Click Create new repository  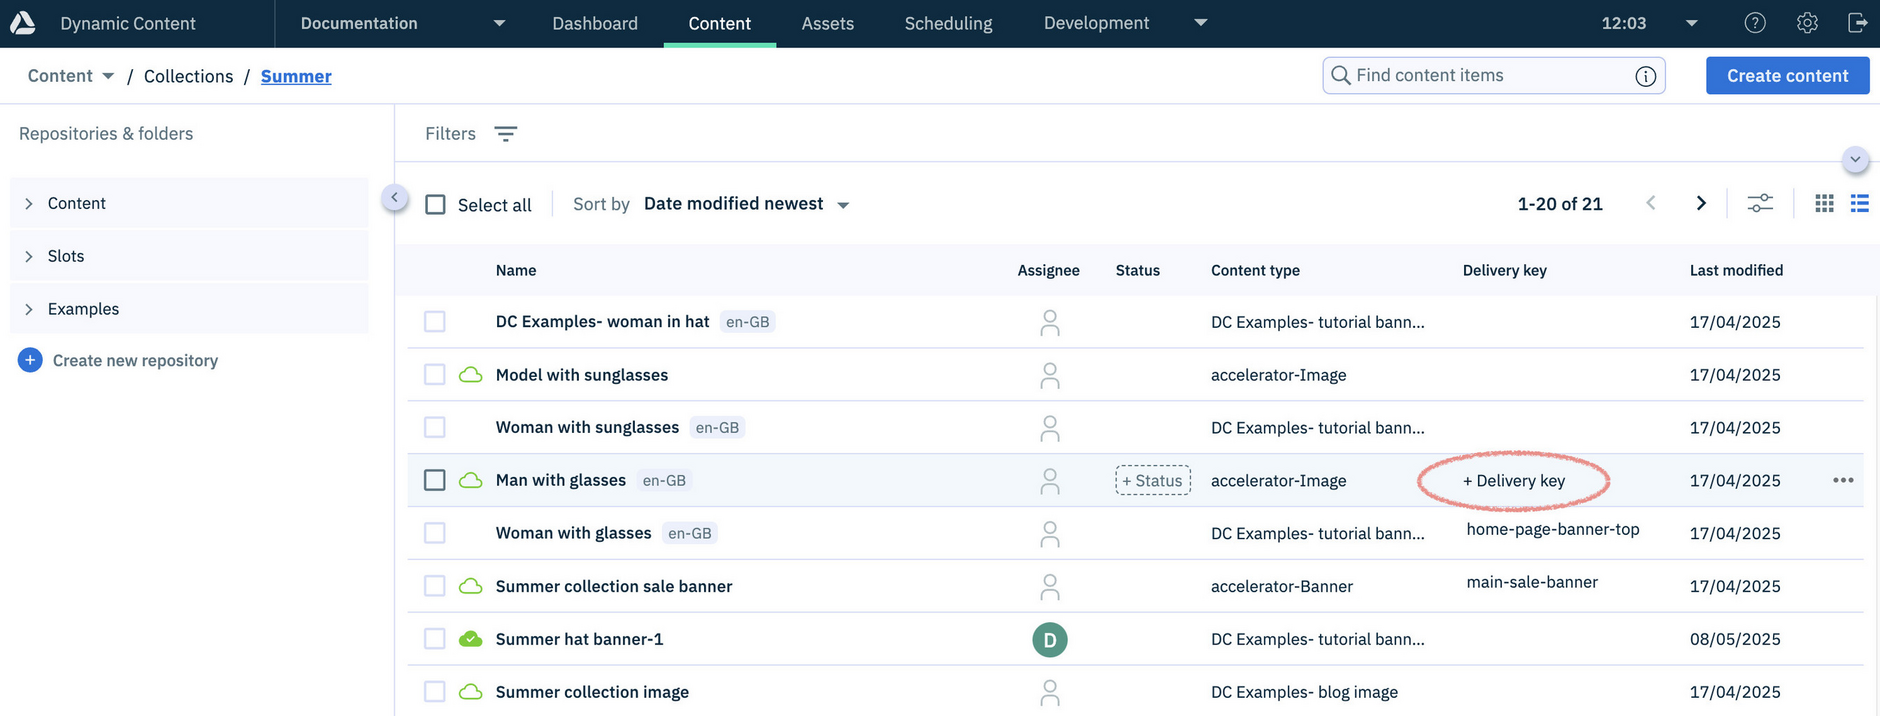coord(135,360)
